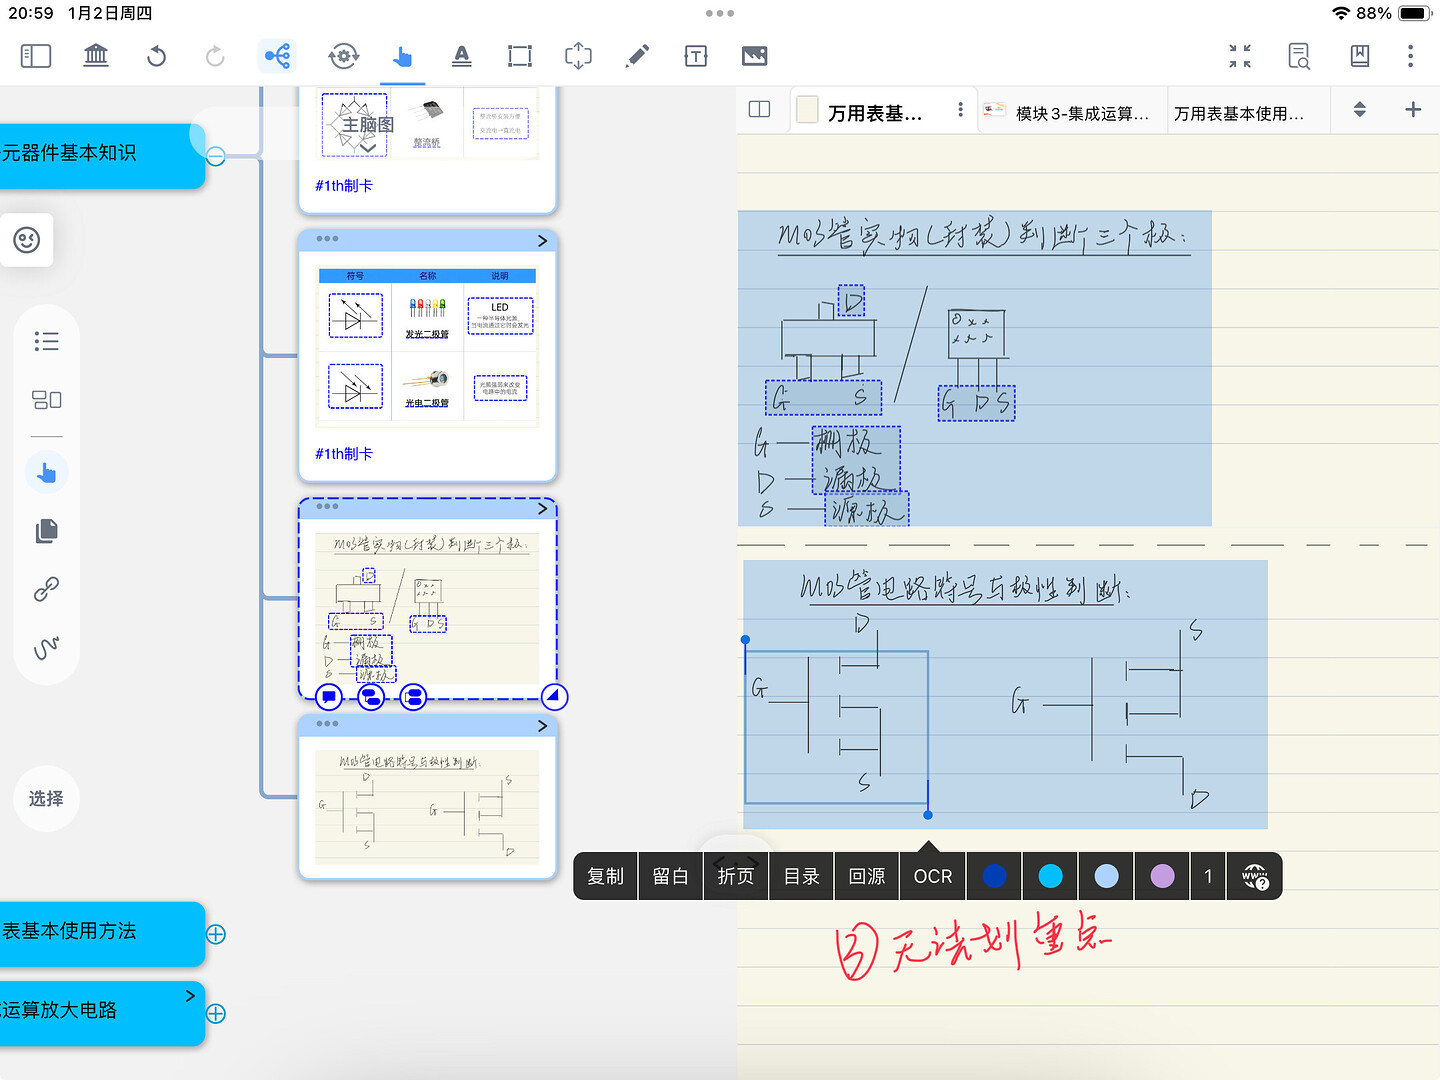The height and width of the screenshot is (1080, 1440).
Task: Select the link tool in side panel
Action: pos(46,589)
